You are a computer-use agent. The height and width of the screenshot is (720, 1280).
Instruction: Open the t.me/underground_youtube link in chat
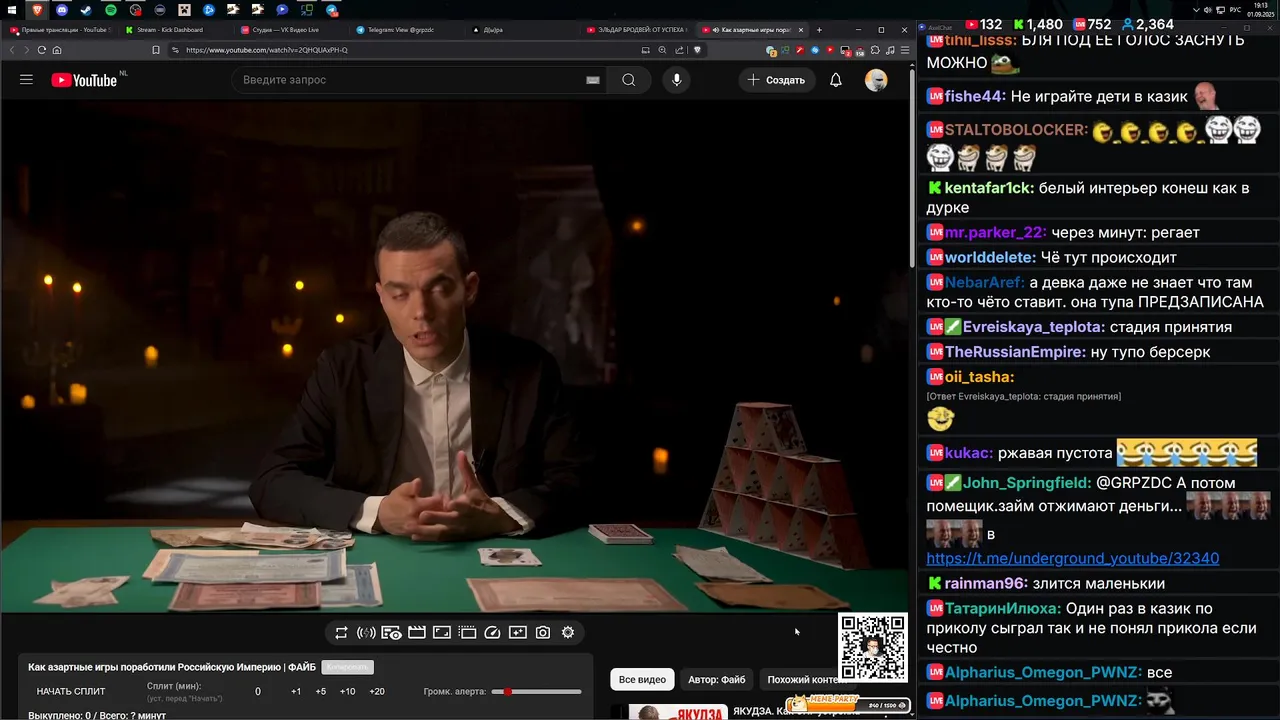point(1073,558)
